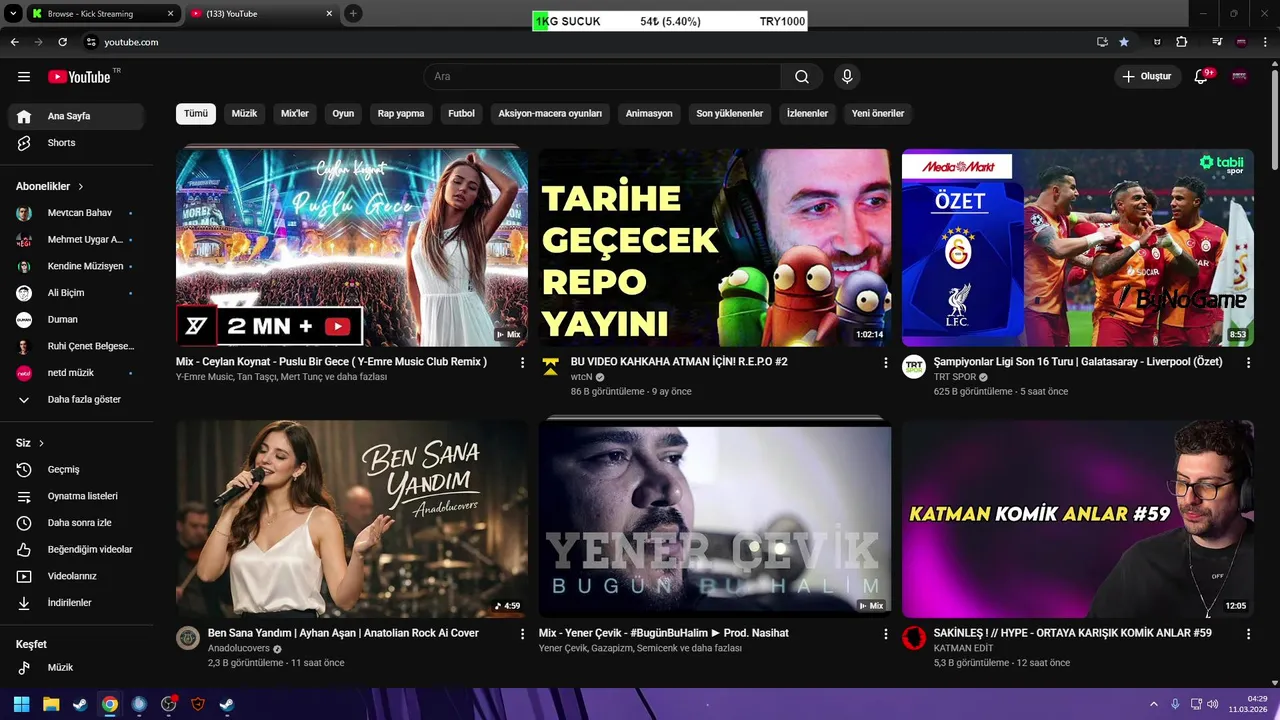Open a new browser tab with plus

click(353, 14)
